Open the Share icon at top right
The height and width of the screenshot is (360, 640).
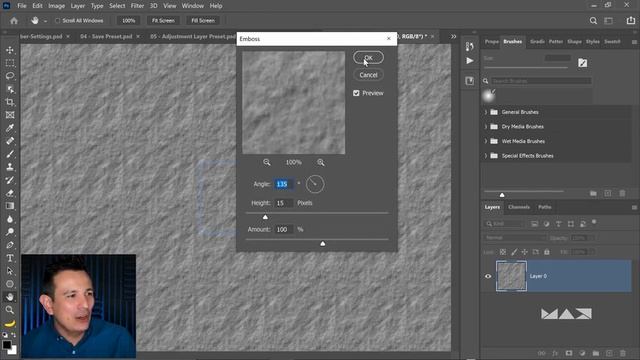(631, 20)
